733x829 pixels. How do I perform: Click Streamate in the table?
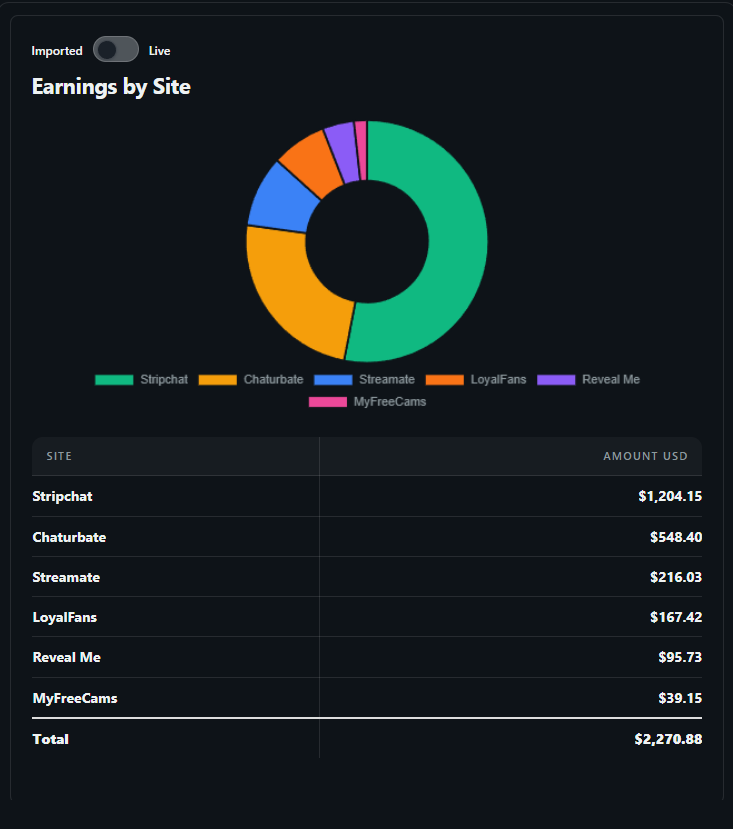[66, 577]
